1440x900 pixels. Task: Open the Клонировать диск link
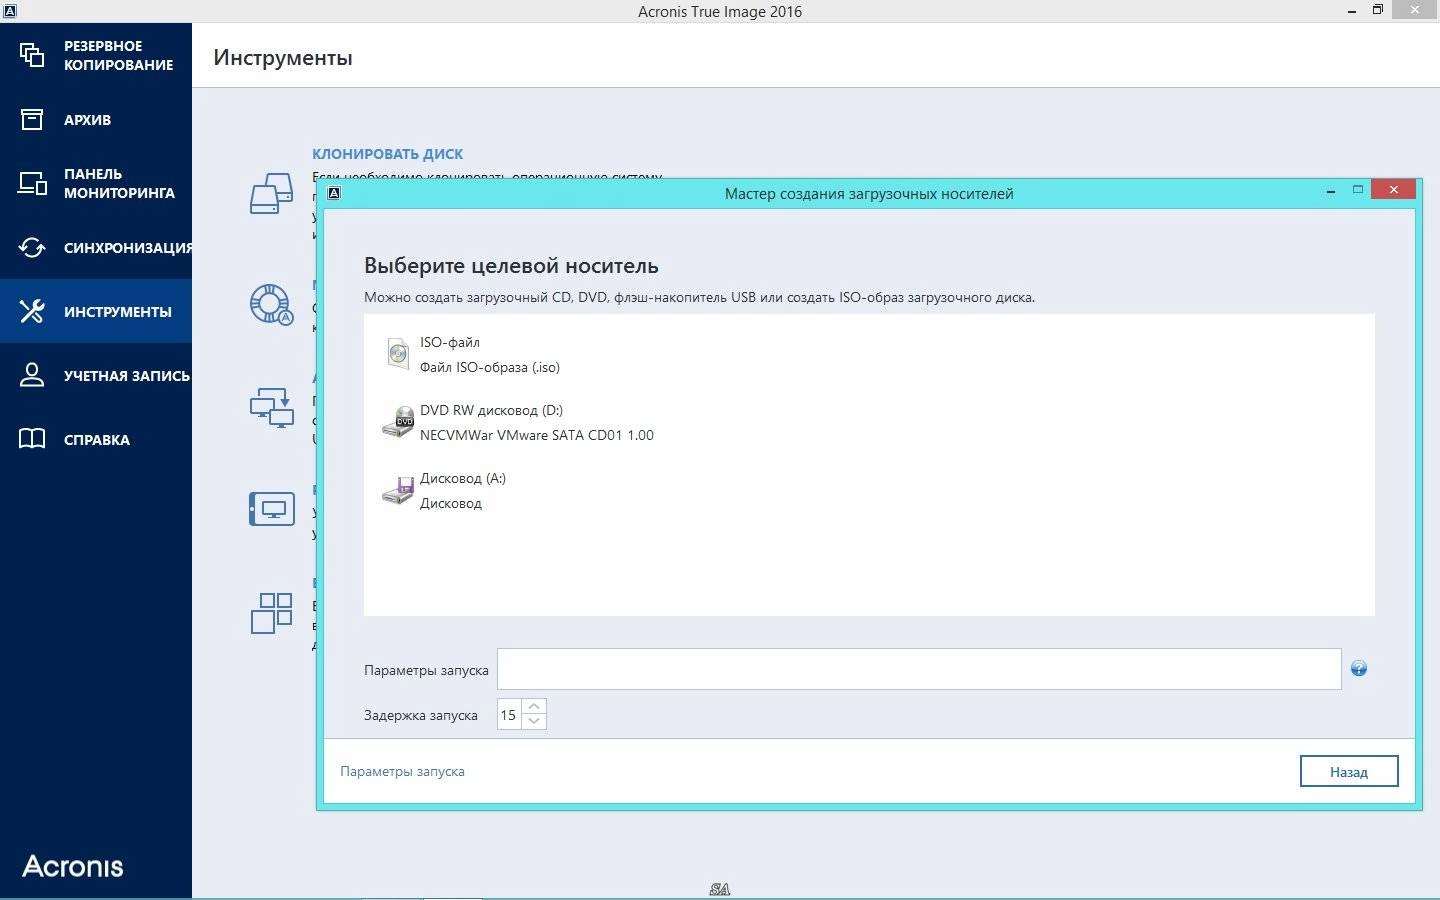pos(387,154)
